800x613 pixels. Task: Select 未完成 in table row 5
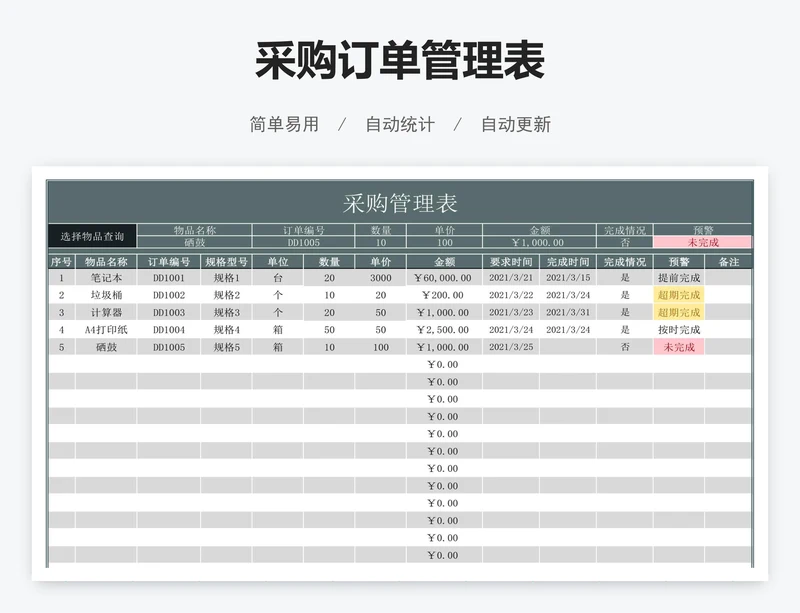pos(679,347)
